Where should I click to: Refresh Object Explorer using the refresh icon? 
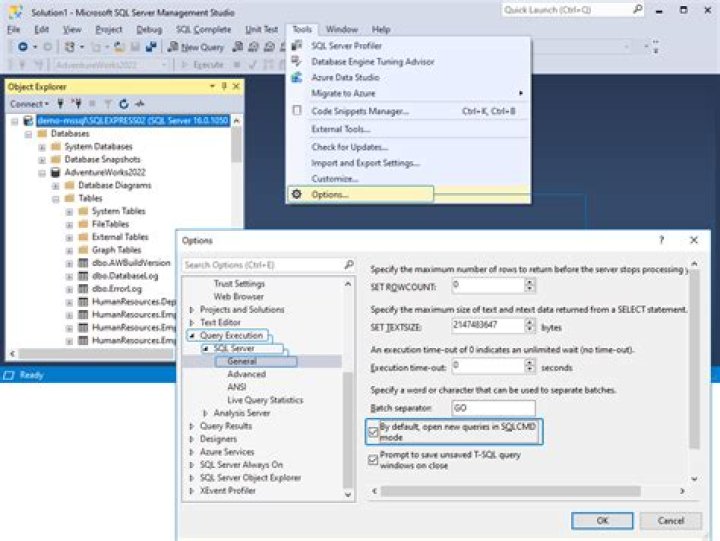124,104
